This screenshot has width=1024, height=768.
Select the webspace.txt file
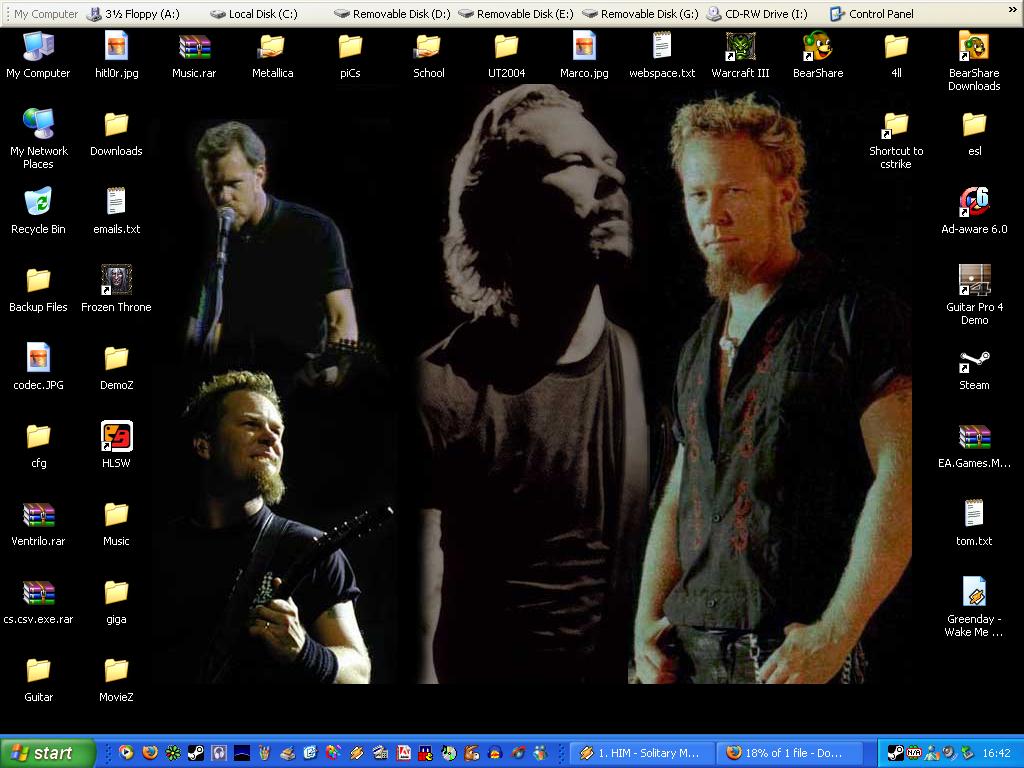coord(662,48)
